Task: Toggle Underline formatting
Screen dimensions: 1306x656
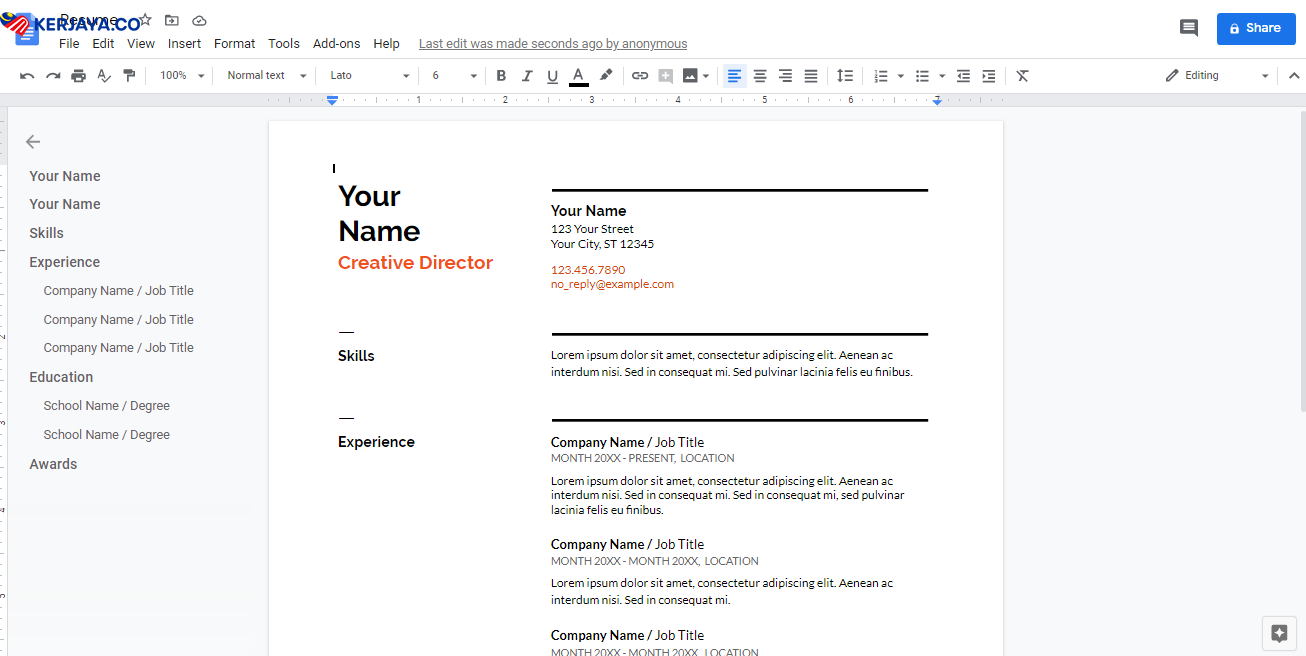Action: tap(553, 76)
